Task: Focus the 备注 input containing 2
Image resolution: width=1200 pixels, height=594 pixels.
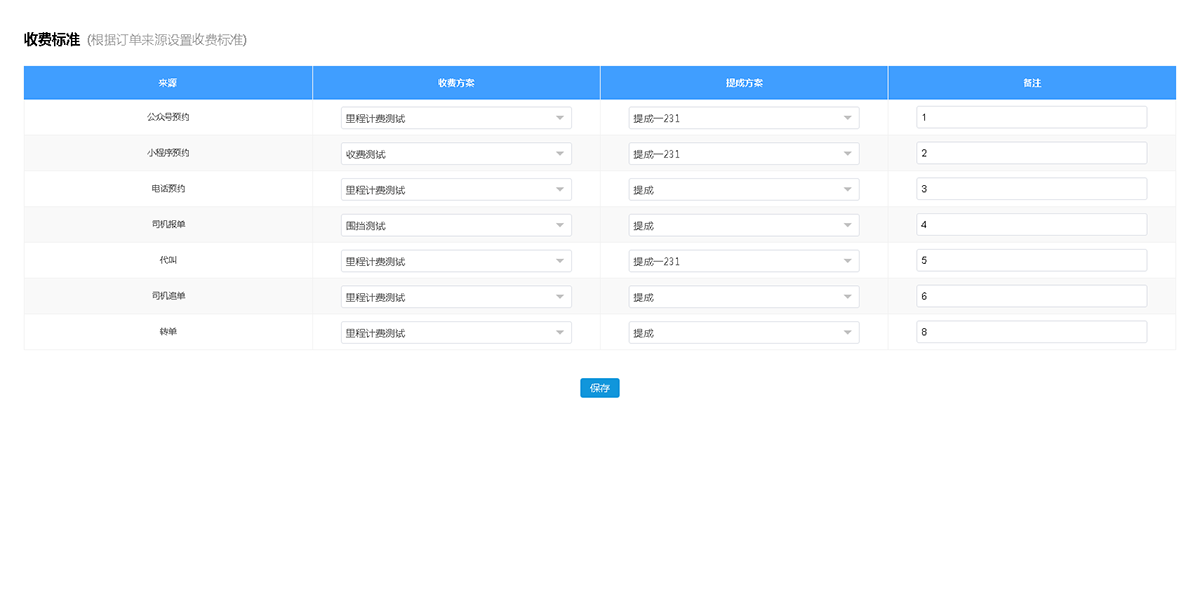Action: [x=1031, y=154]
